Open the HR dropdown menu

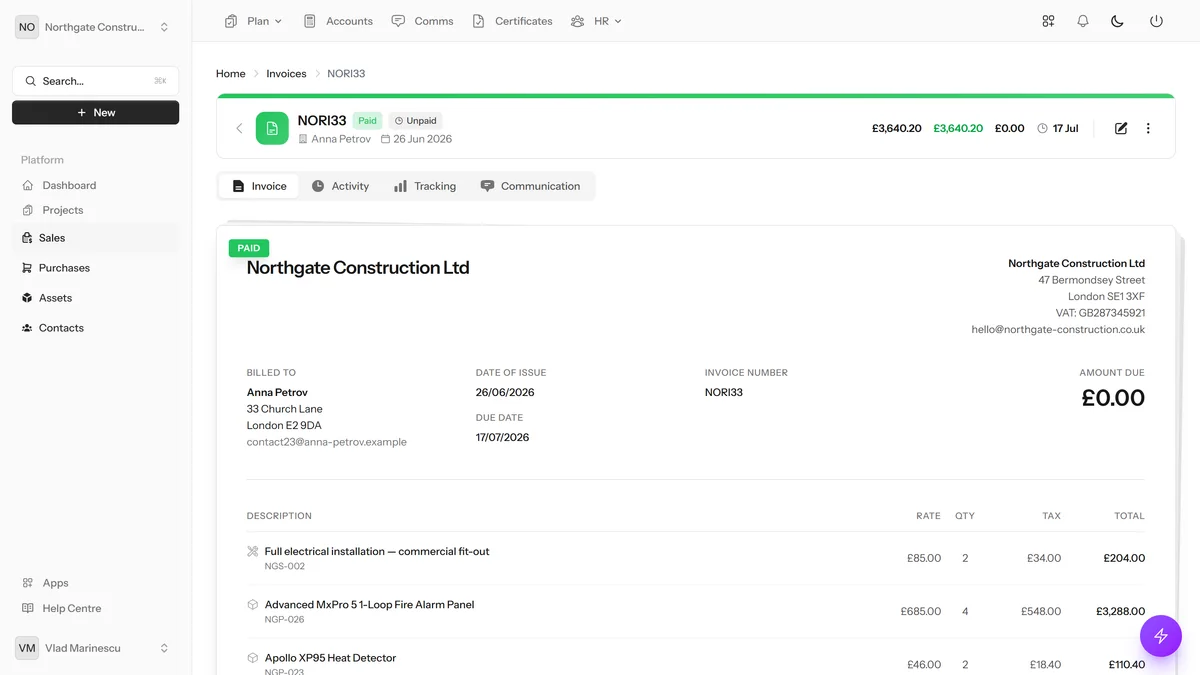pyautogui.click(x=596, y=21)
